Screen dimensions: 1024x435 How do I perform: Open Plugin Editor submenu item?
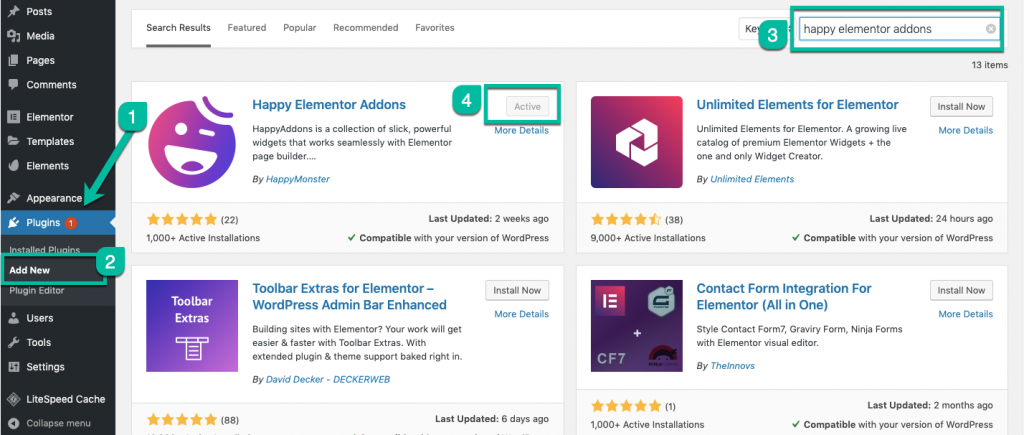[37, 291]
